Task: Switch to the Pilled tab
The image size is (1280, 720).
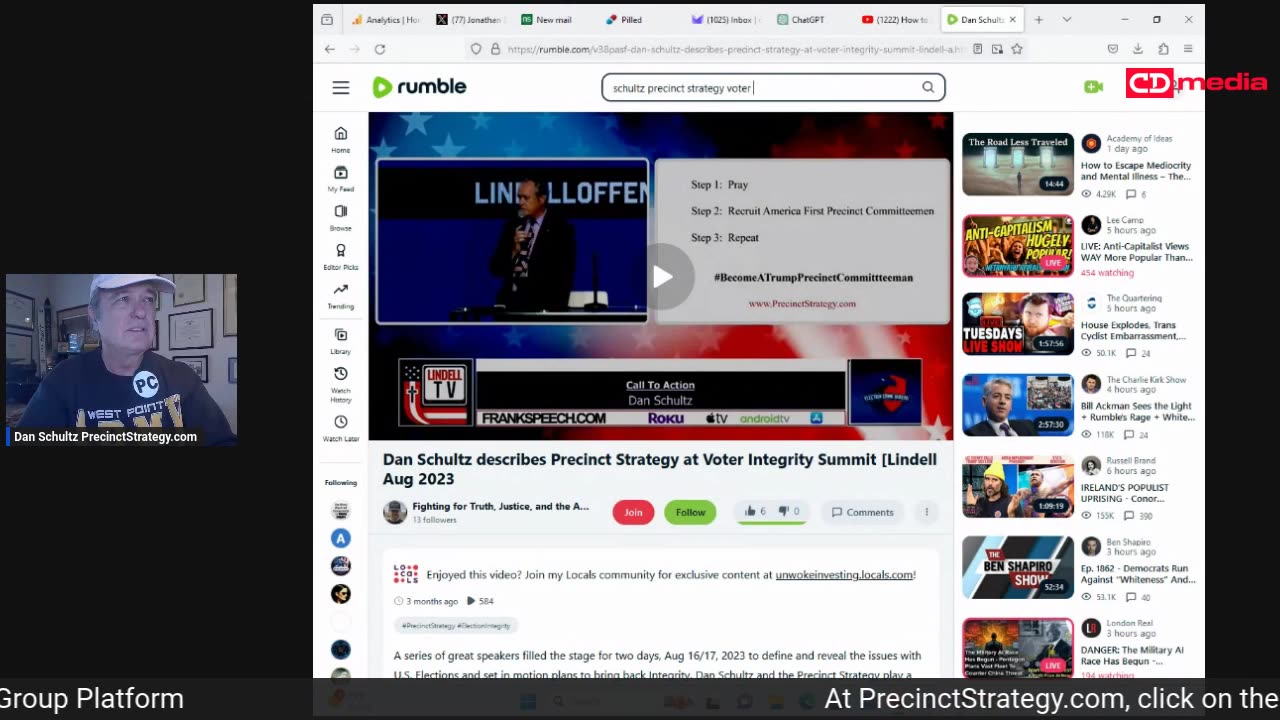Action: click(x=640, y=20)
